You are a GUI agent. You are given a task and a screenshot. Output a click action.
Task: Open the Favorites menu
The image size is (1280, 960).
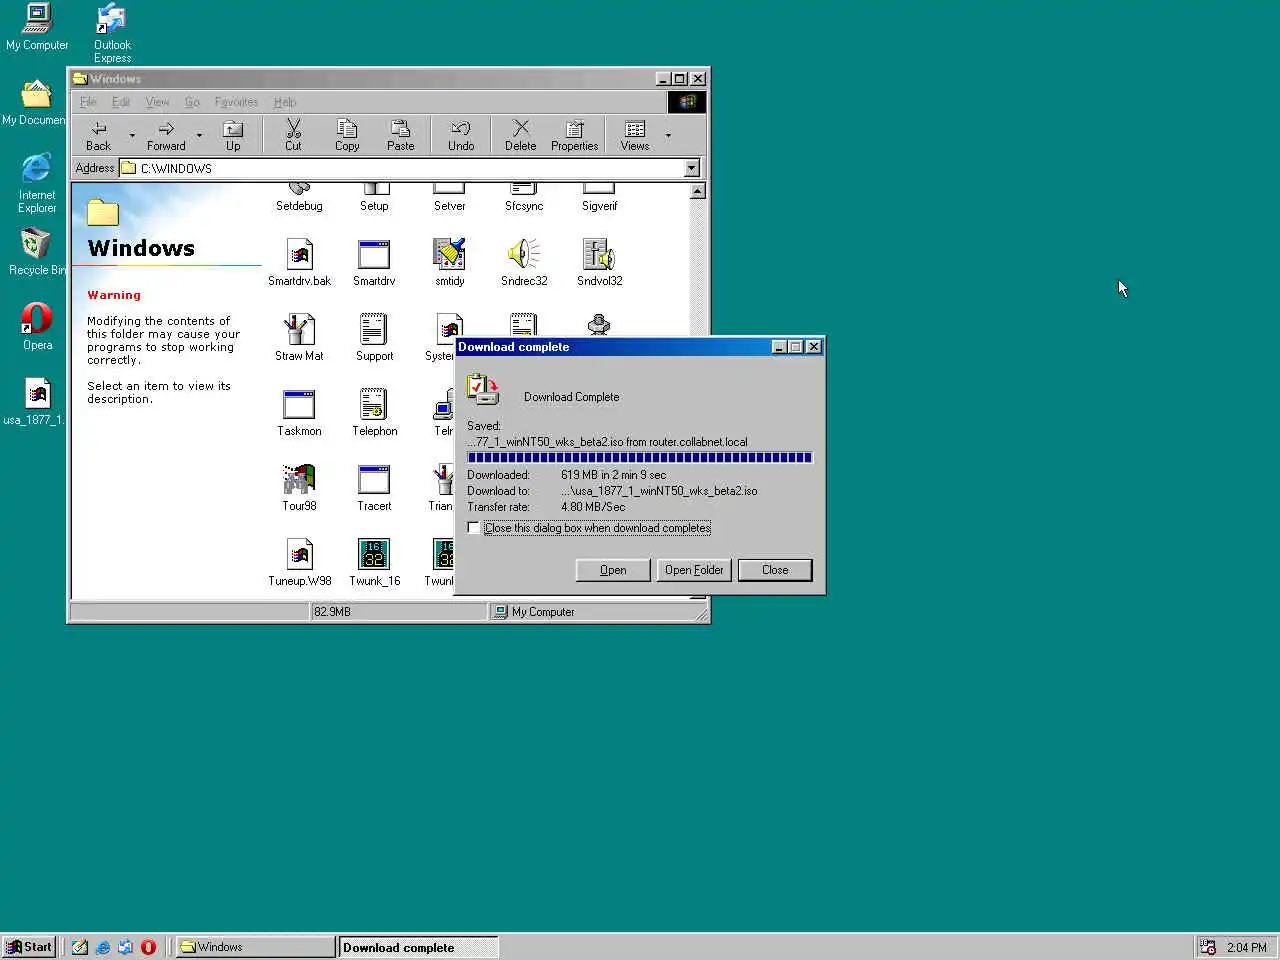(236, 102)
